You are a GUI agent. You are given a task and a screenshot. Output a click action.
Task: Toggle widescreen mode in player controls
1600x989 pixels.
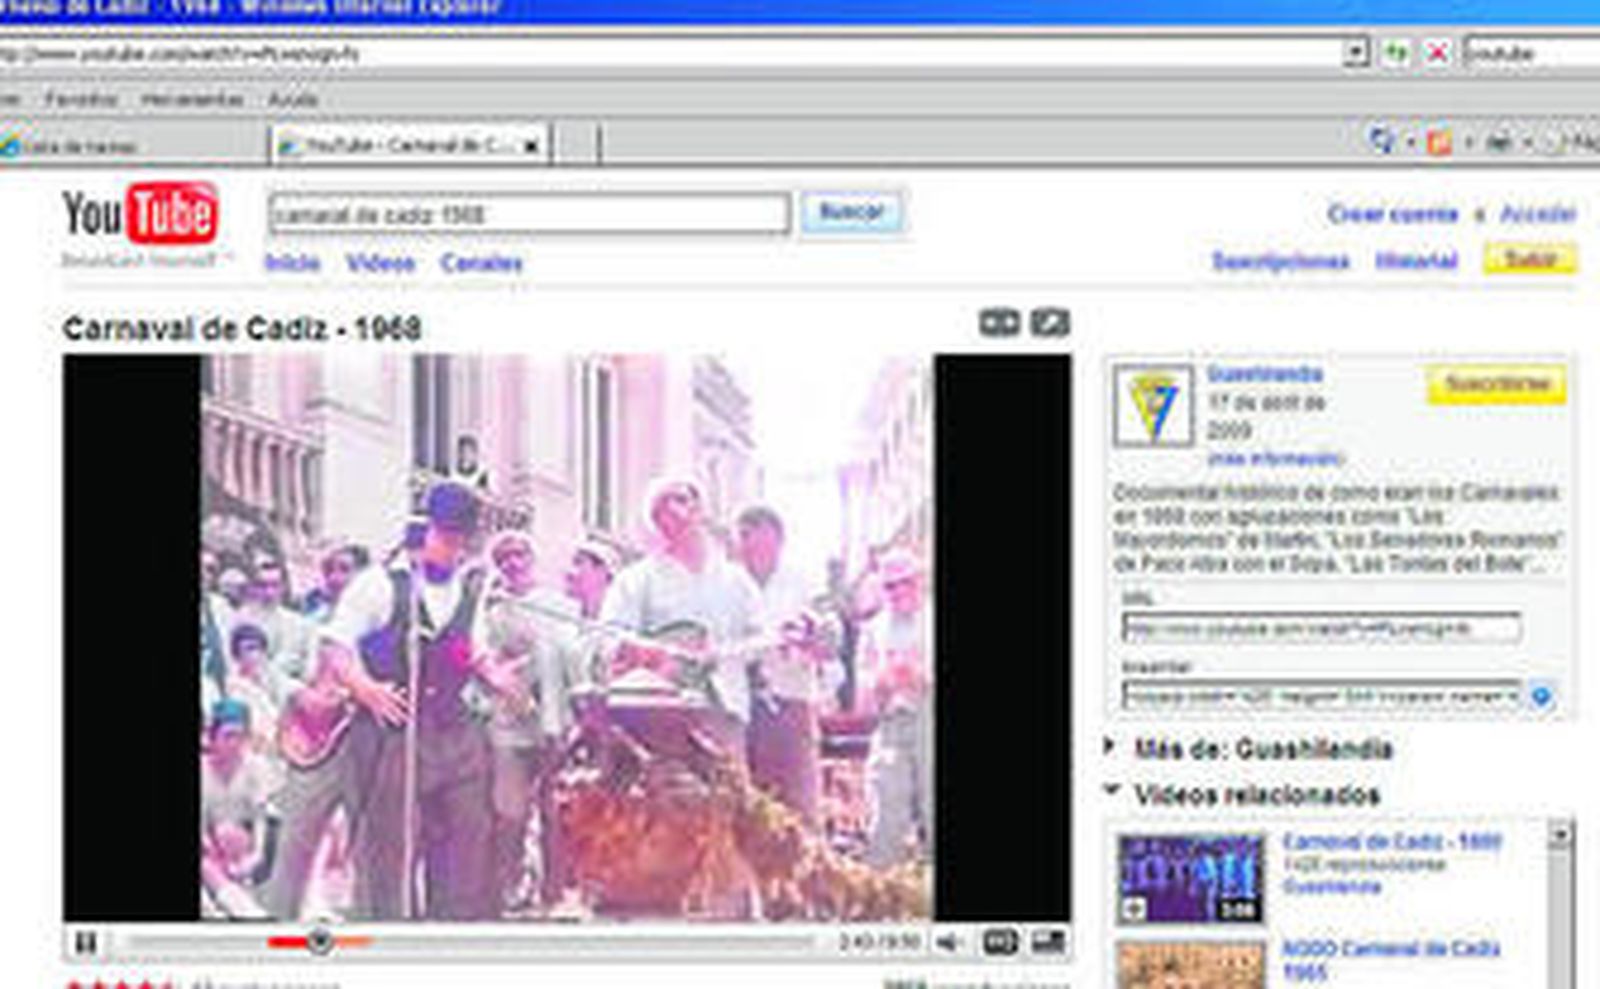click(x=999, y=942)
